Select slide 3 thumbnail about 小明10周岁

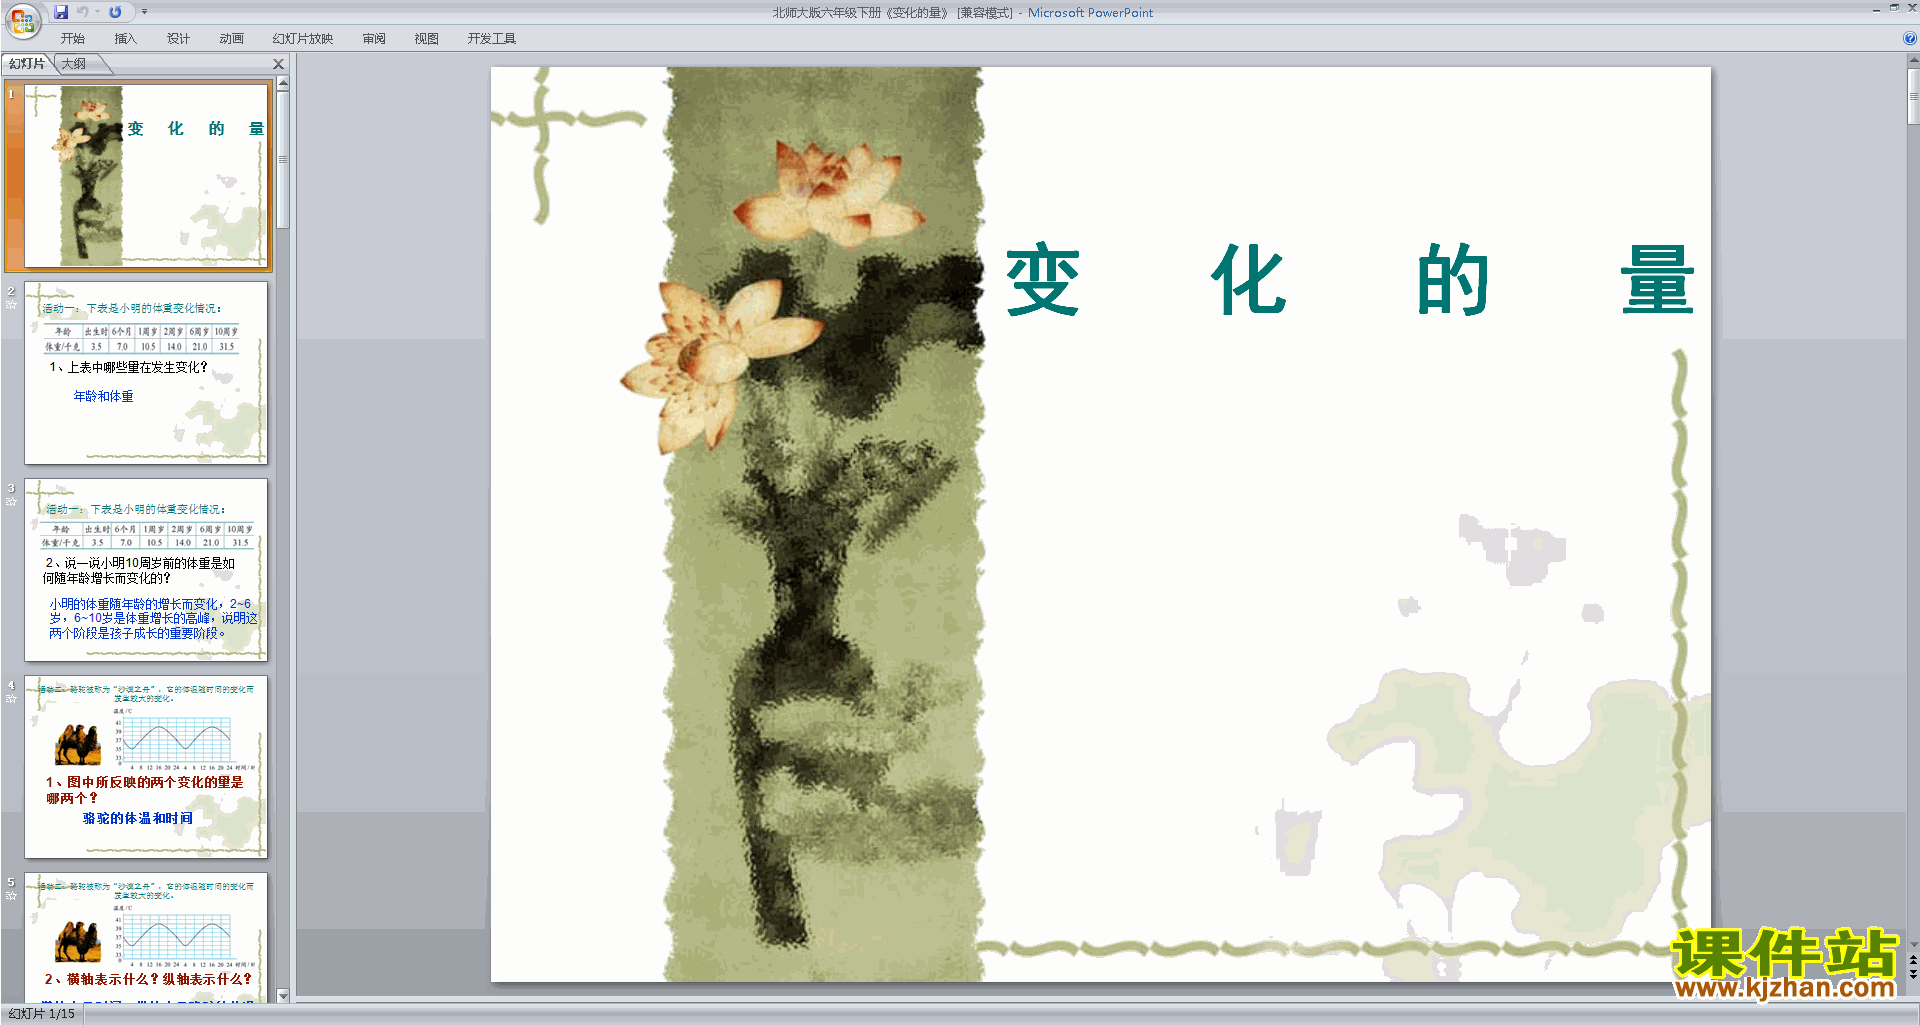[x=146, y=570]
